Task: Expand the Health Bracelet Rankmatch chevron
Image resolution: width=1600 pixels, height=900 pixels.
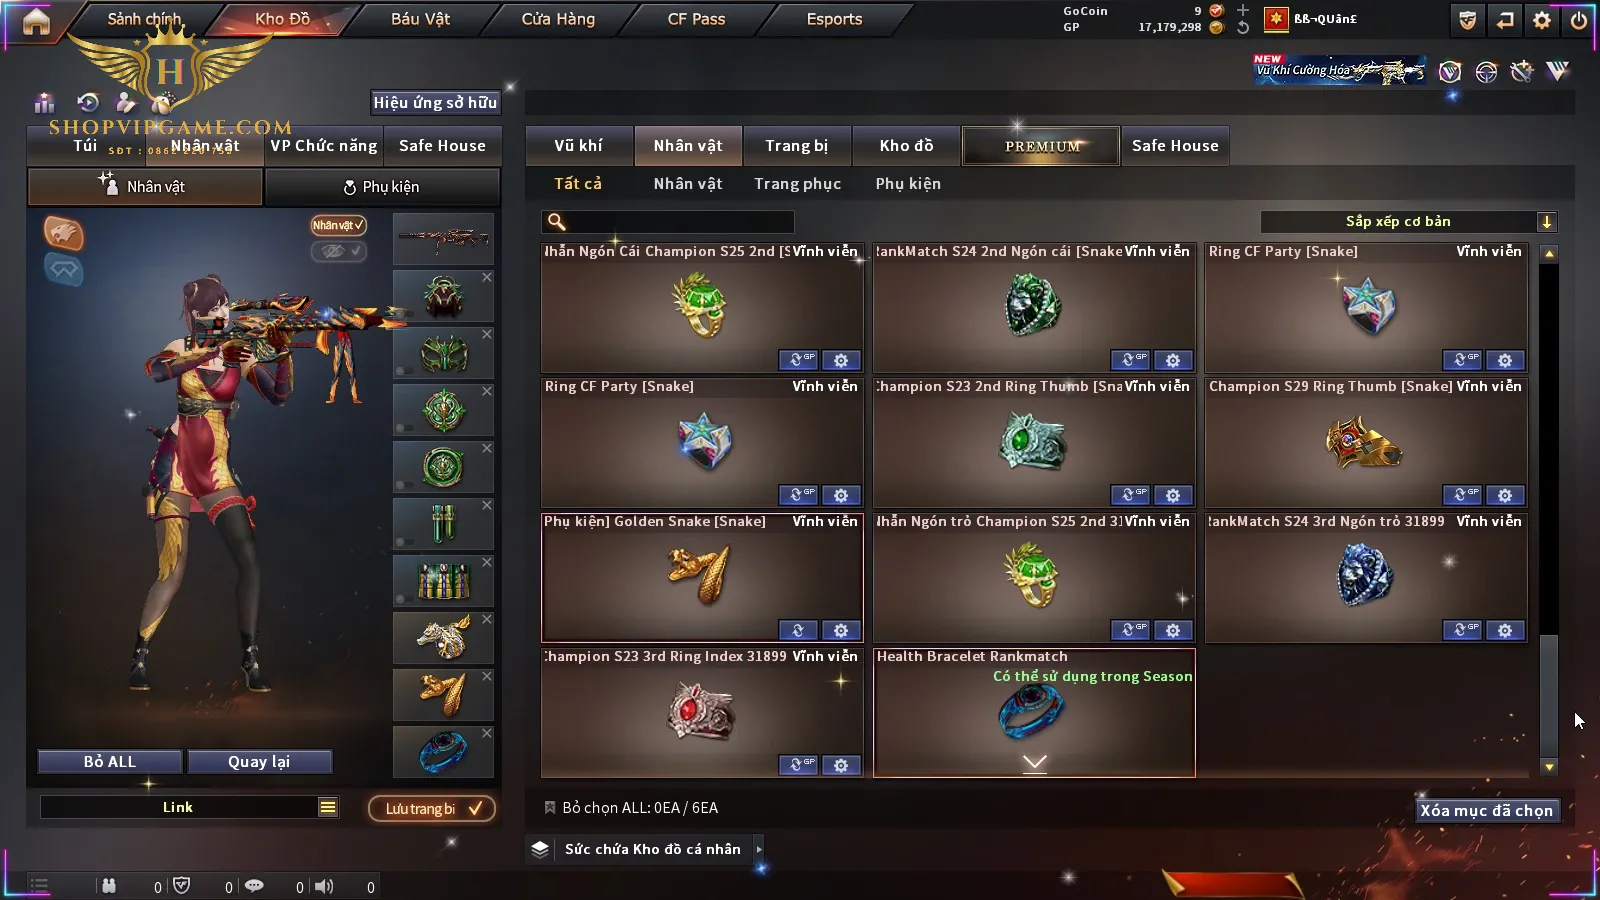Action: [1035, 763]
